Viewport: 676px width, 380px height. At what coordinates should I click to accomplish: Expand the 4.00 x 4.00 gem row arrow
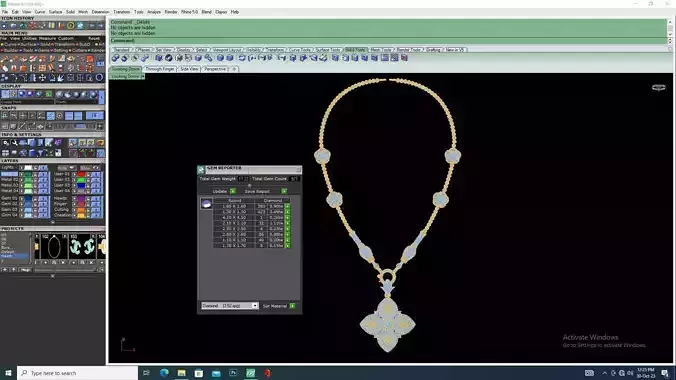point(288,218)
